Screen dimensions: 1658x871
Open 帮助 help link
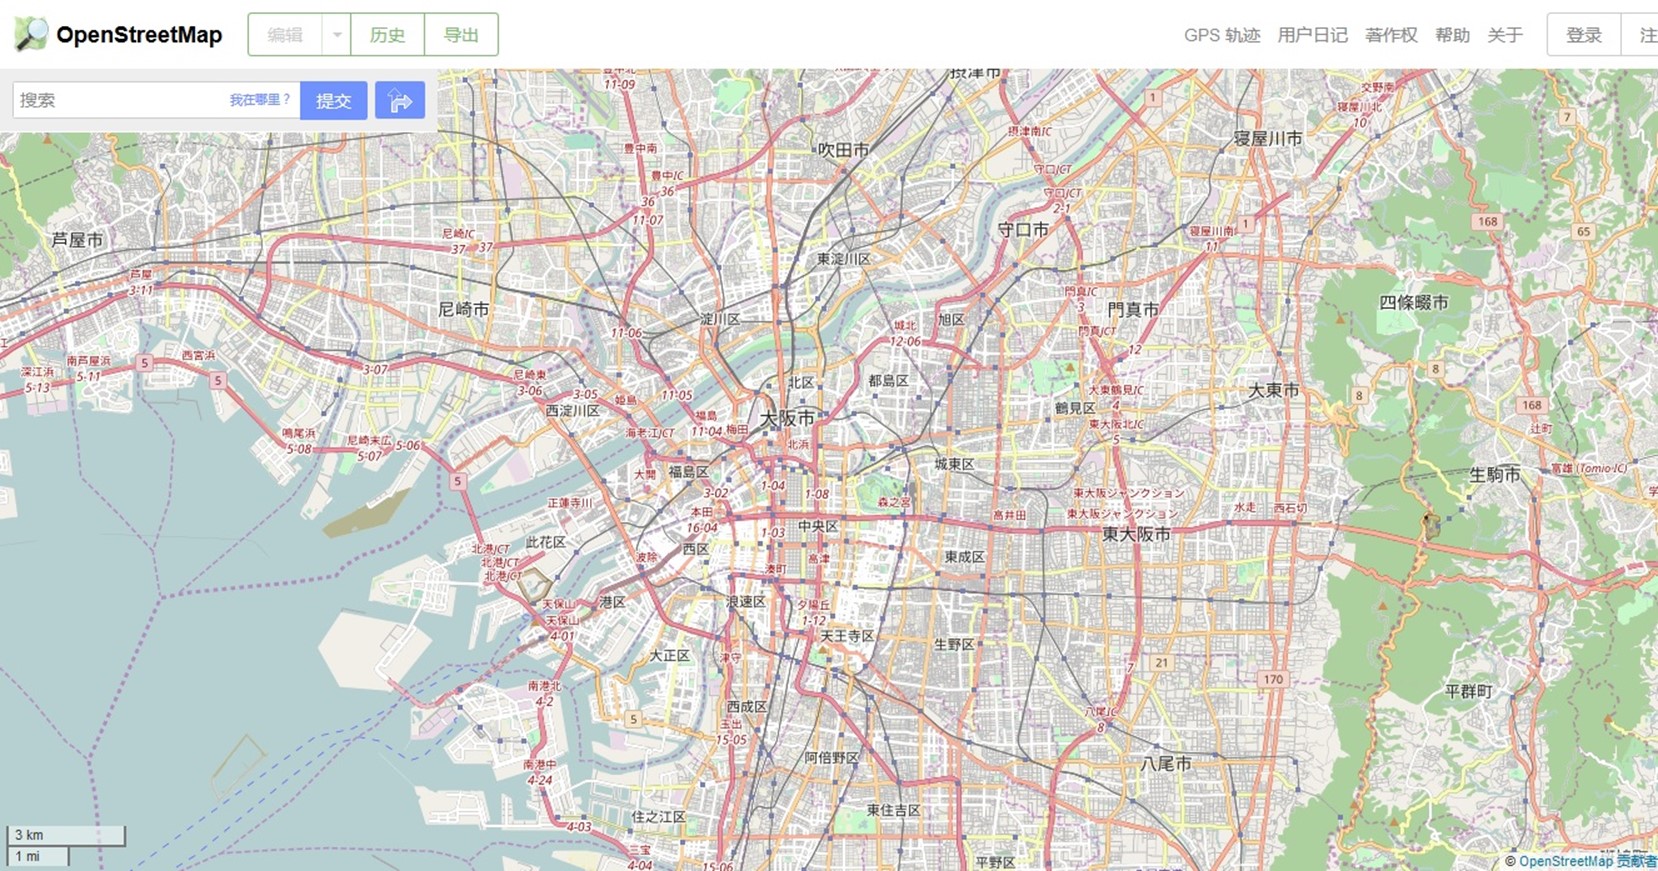click(1452, 35)
